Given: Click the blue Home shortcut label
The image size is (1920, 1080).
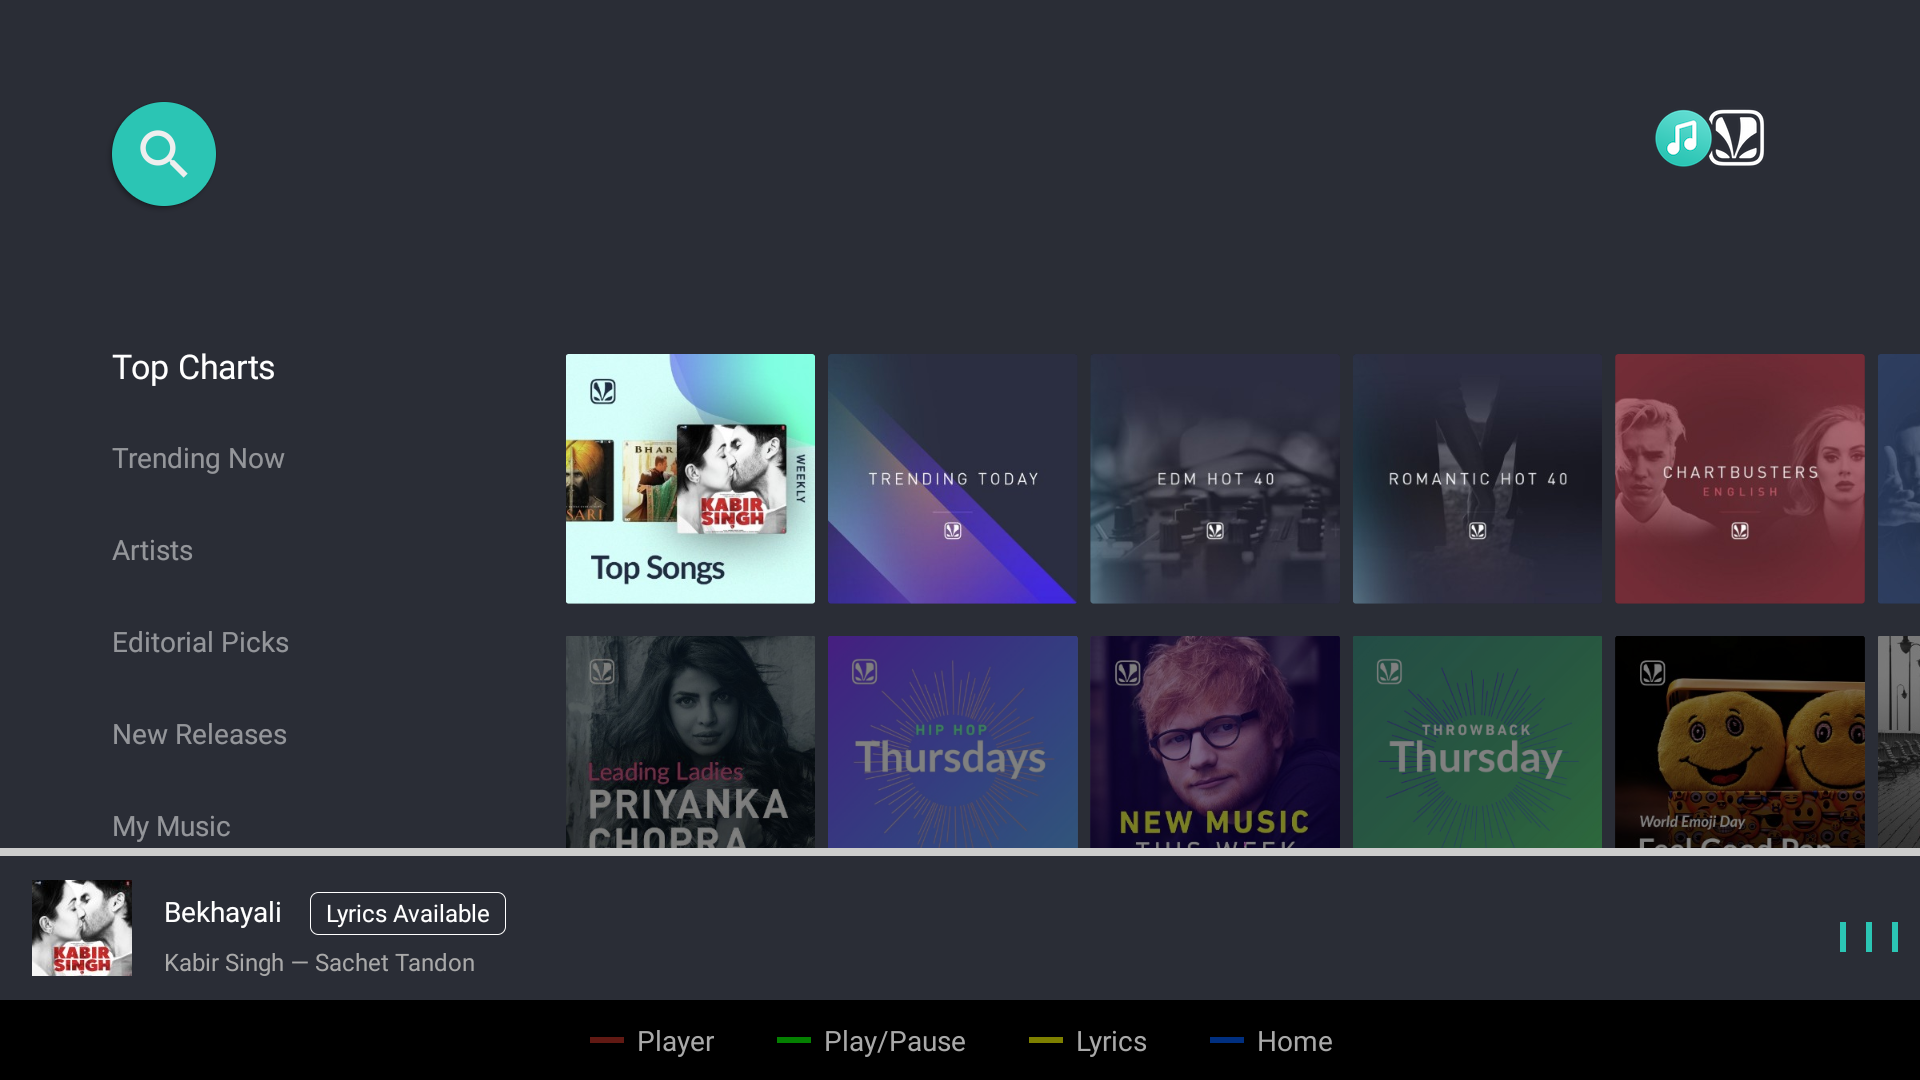Looking at the screenshot, I should [x=1294, y=1041].
